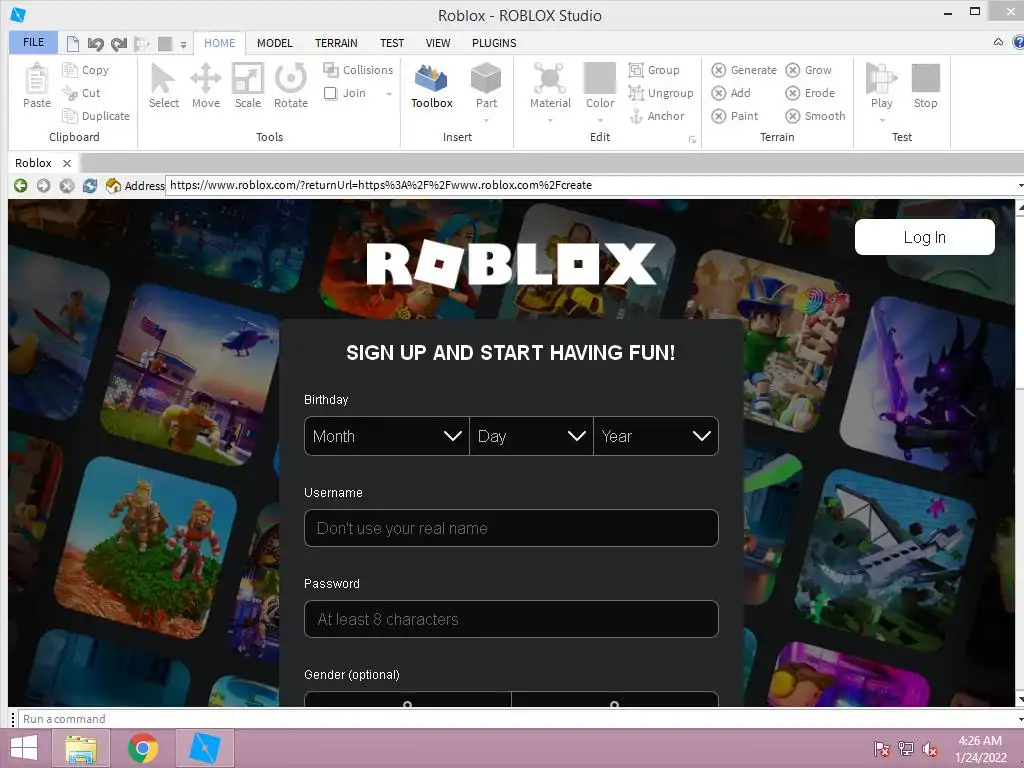1024x768 pixels.
Task: Click the Log In button
Action: pyautogui.click(x=925, y=237)
